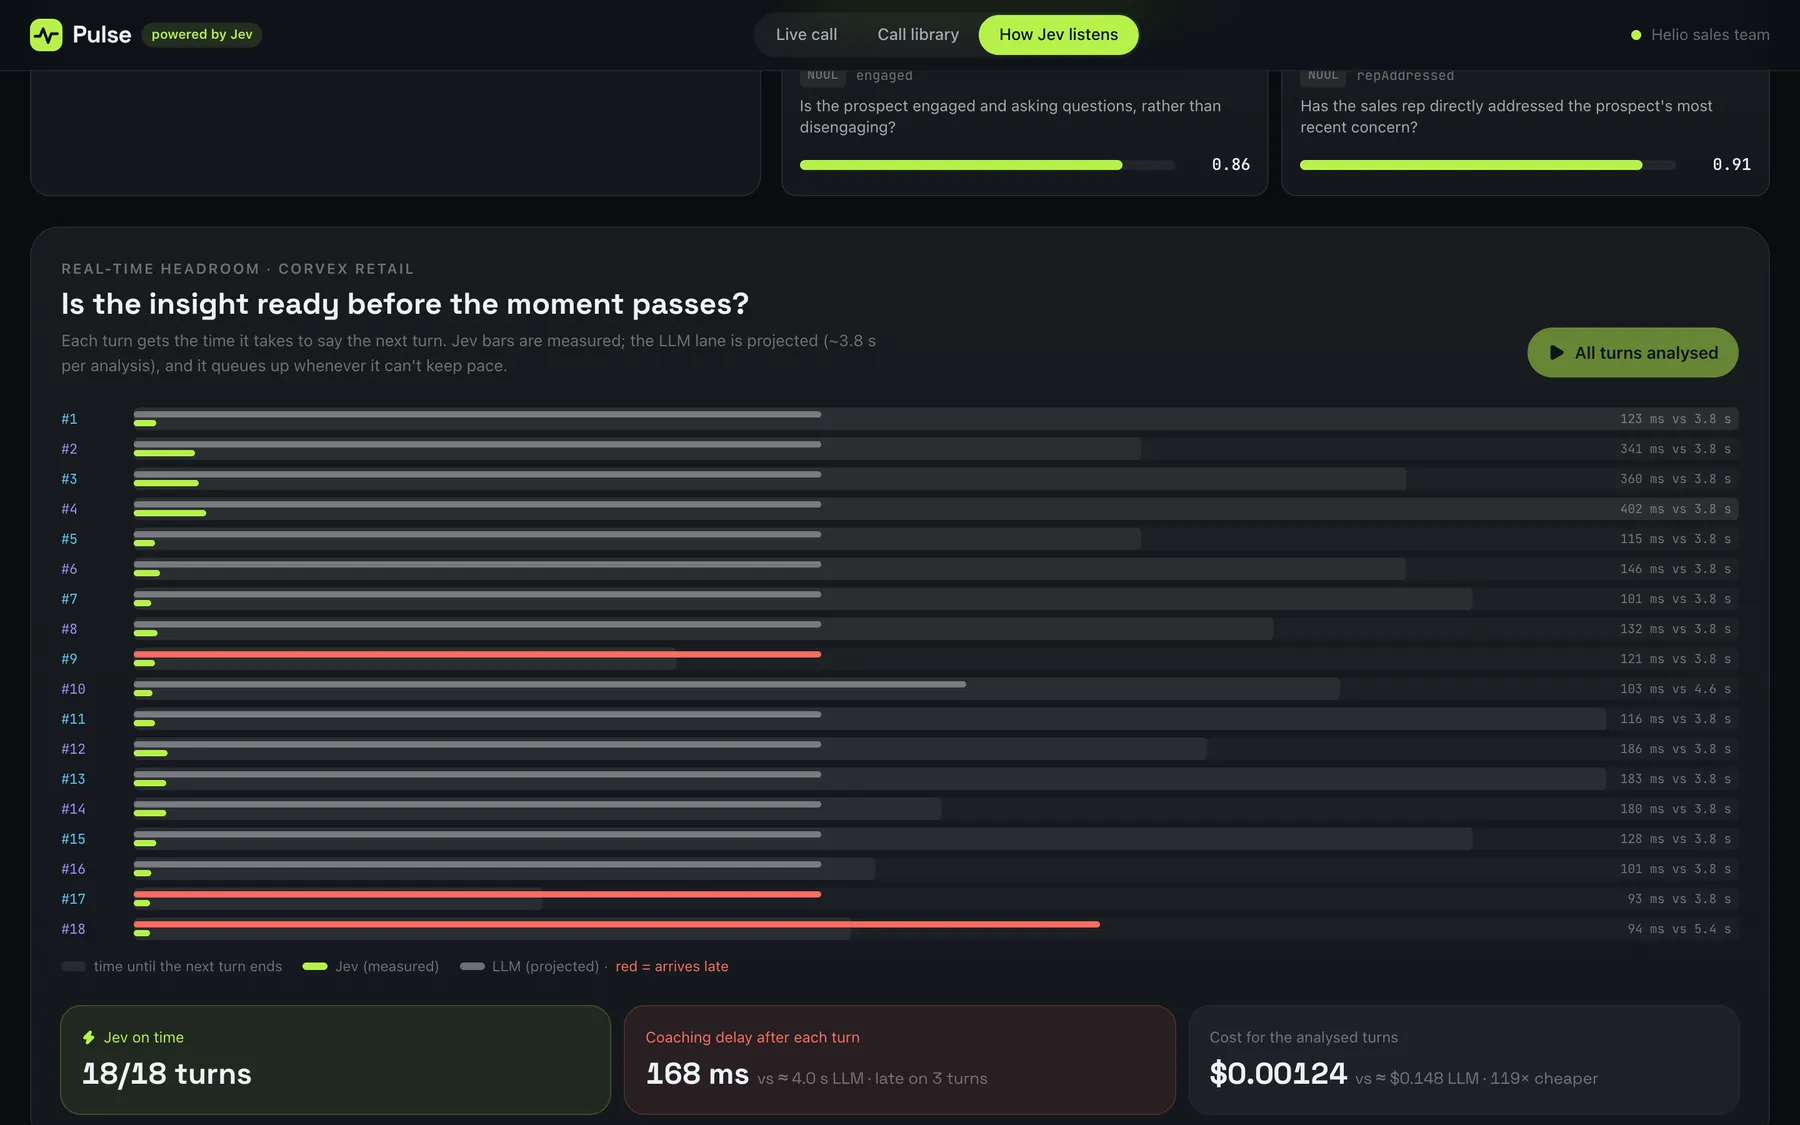This screenshot has width=1800, height=1125.
Task: Click turn label #7
Action: pyautogui.click(x=69, y=599)
